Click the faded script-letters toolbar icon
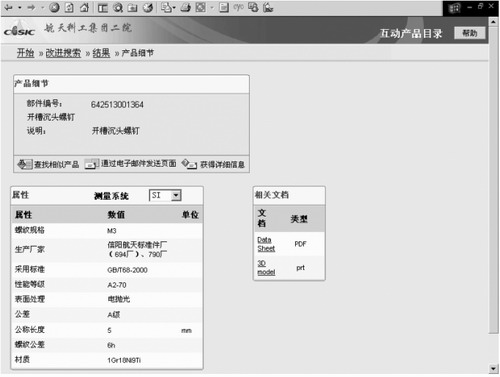 [238, 7]
